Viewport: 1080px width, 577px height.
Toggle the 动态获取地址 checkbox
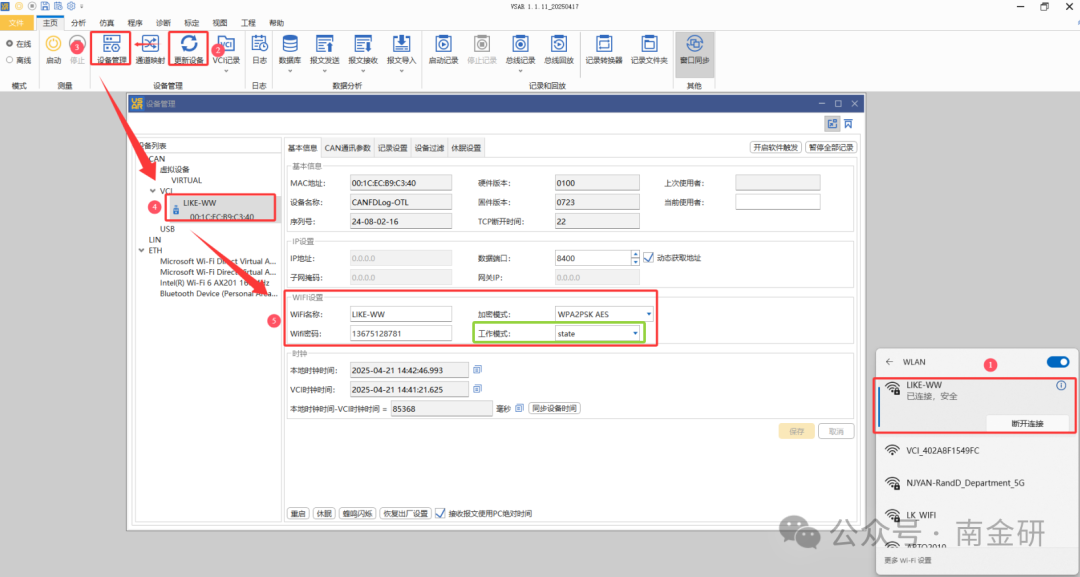pos(648,257)
